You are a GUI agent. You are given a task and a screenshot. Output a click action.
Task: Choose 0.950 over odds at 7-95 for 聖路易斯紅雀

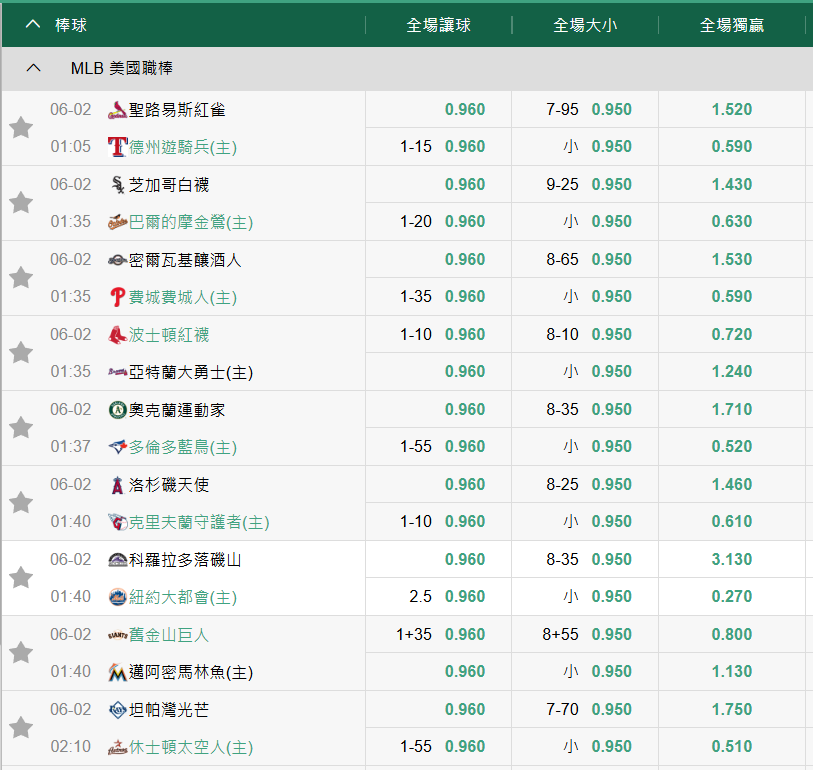(612, 109)
